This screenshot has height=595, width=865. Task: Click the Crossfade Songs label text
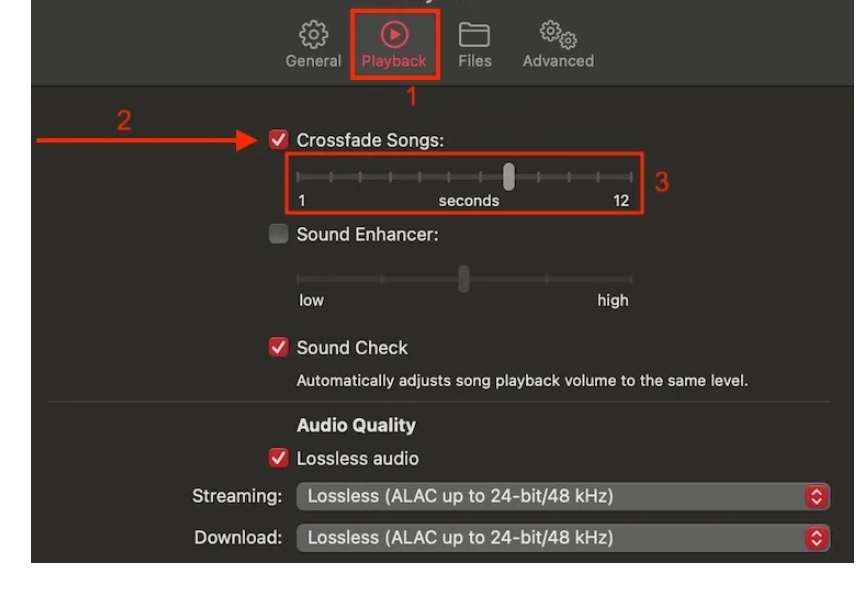(x=370, y=140)
